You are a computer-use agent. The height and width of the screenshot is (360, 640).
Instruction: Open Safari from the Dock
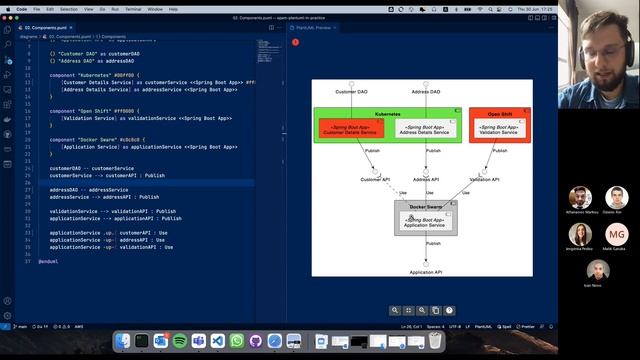tap(275, 341)
